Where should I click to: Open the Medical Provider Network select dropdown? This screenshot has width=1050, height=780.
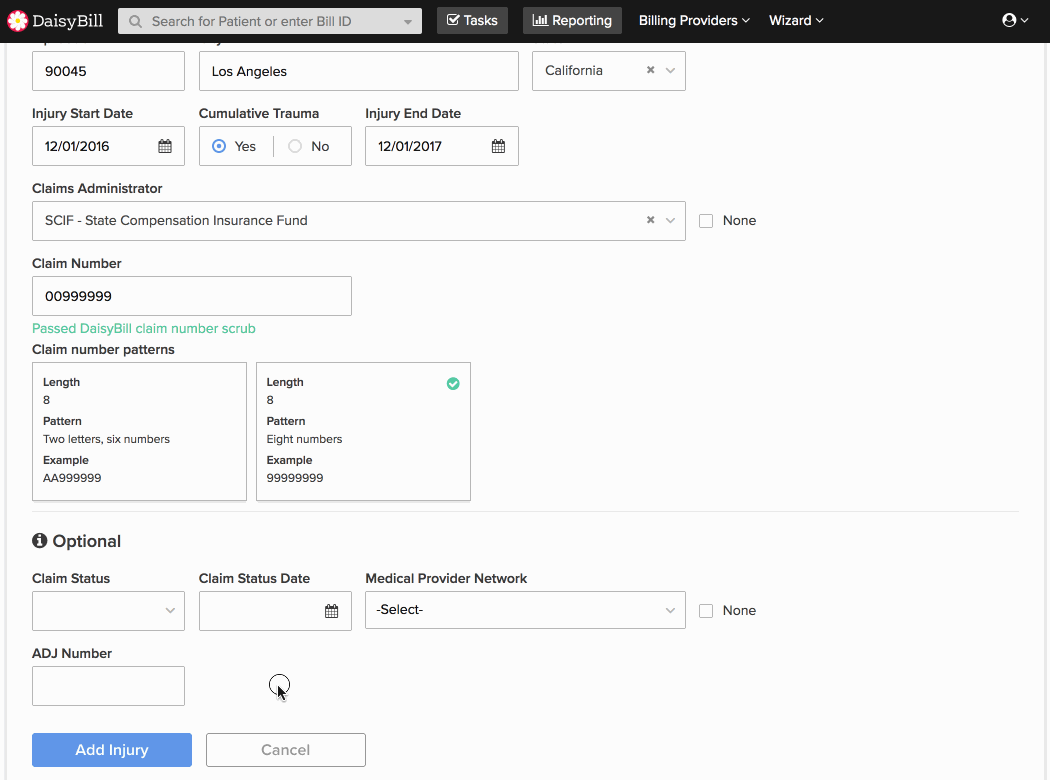[525, 610]
